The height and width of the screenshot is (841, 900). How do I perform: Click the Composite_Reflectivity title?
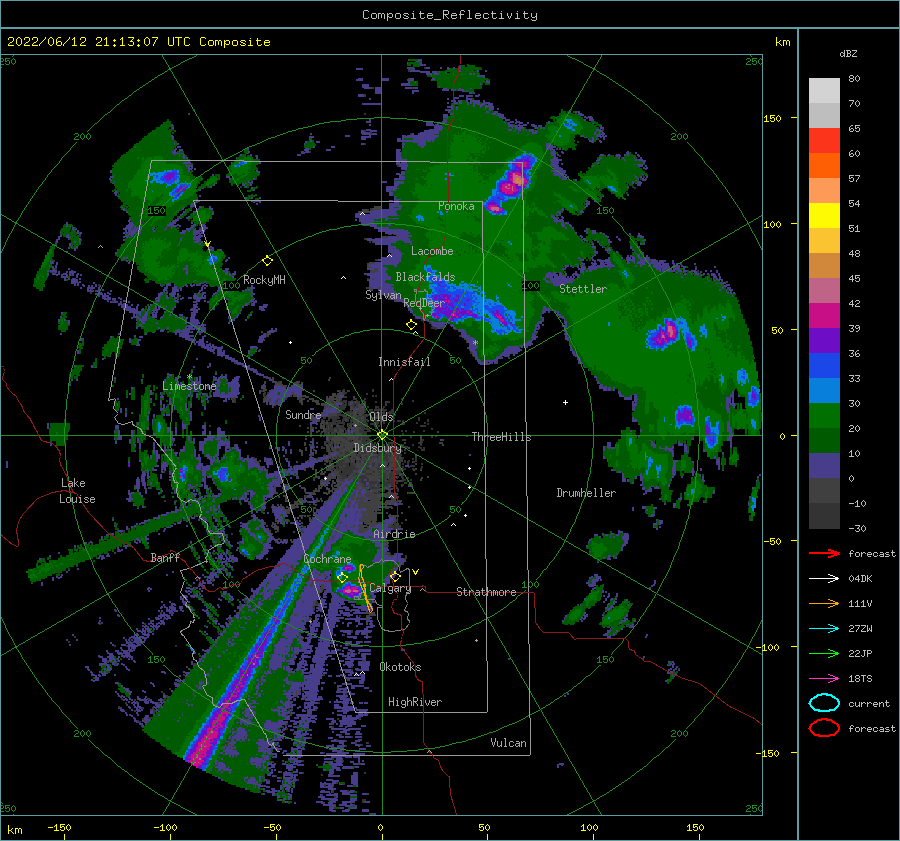[450, 15]
